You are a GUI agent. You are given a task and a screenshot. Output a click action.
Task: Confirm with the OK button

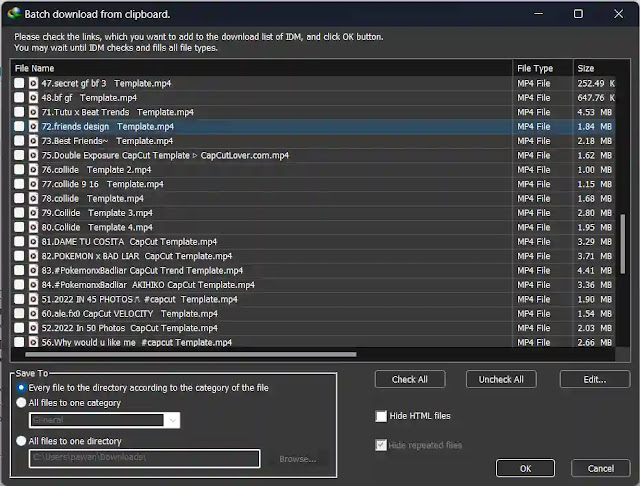tap(525, 468)
